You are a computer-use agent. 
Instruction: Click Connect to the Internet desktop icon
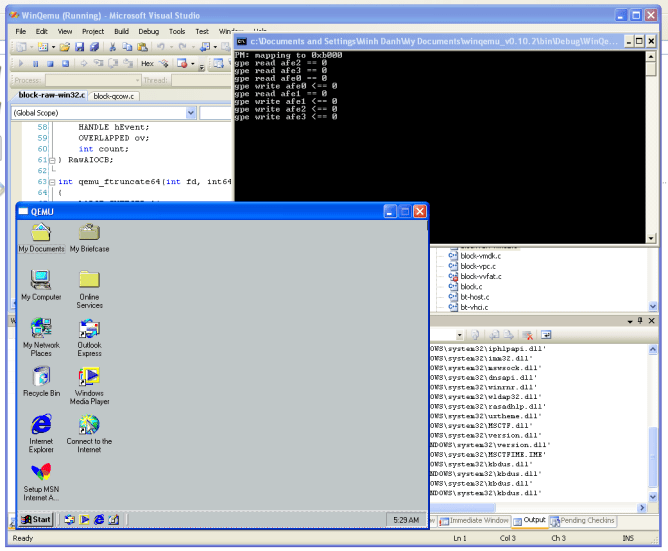point(89,434)
